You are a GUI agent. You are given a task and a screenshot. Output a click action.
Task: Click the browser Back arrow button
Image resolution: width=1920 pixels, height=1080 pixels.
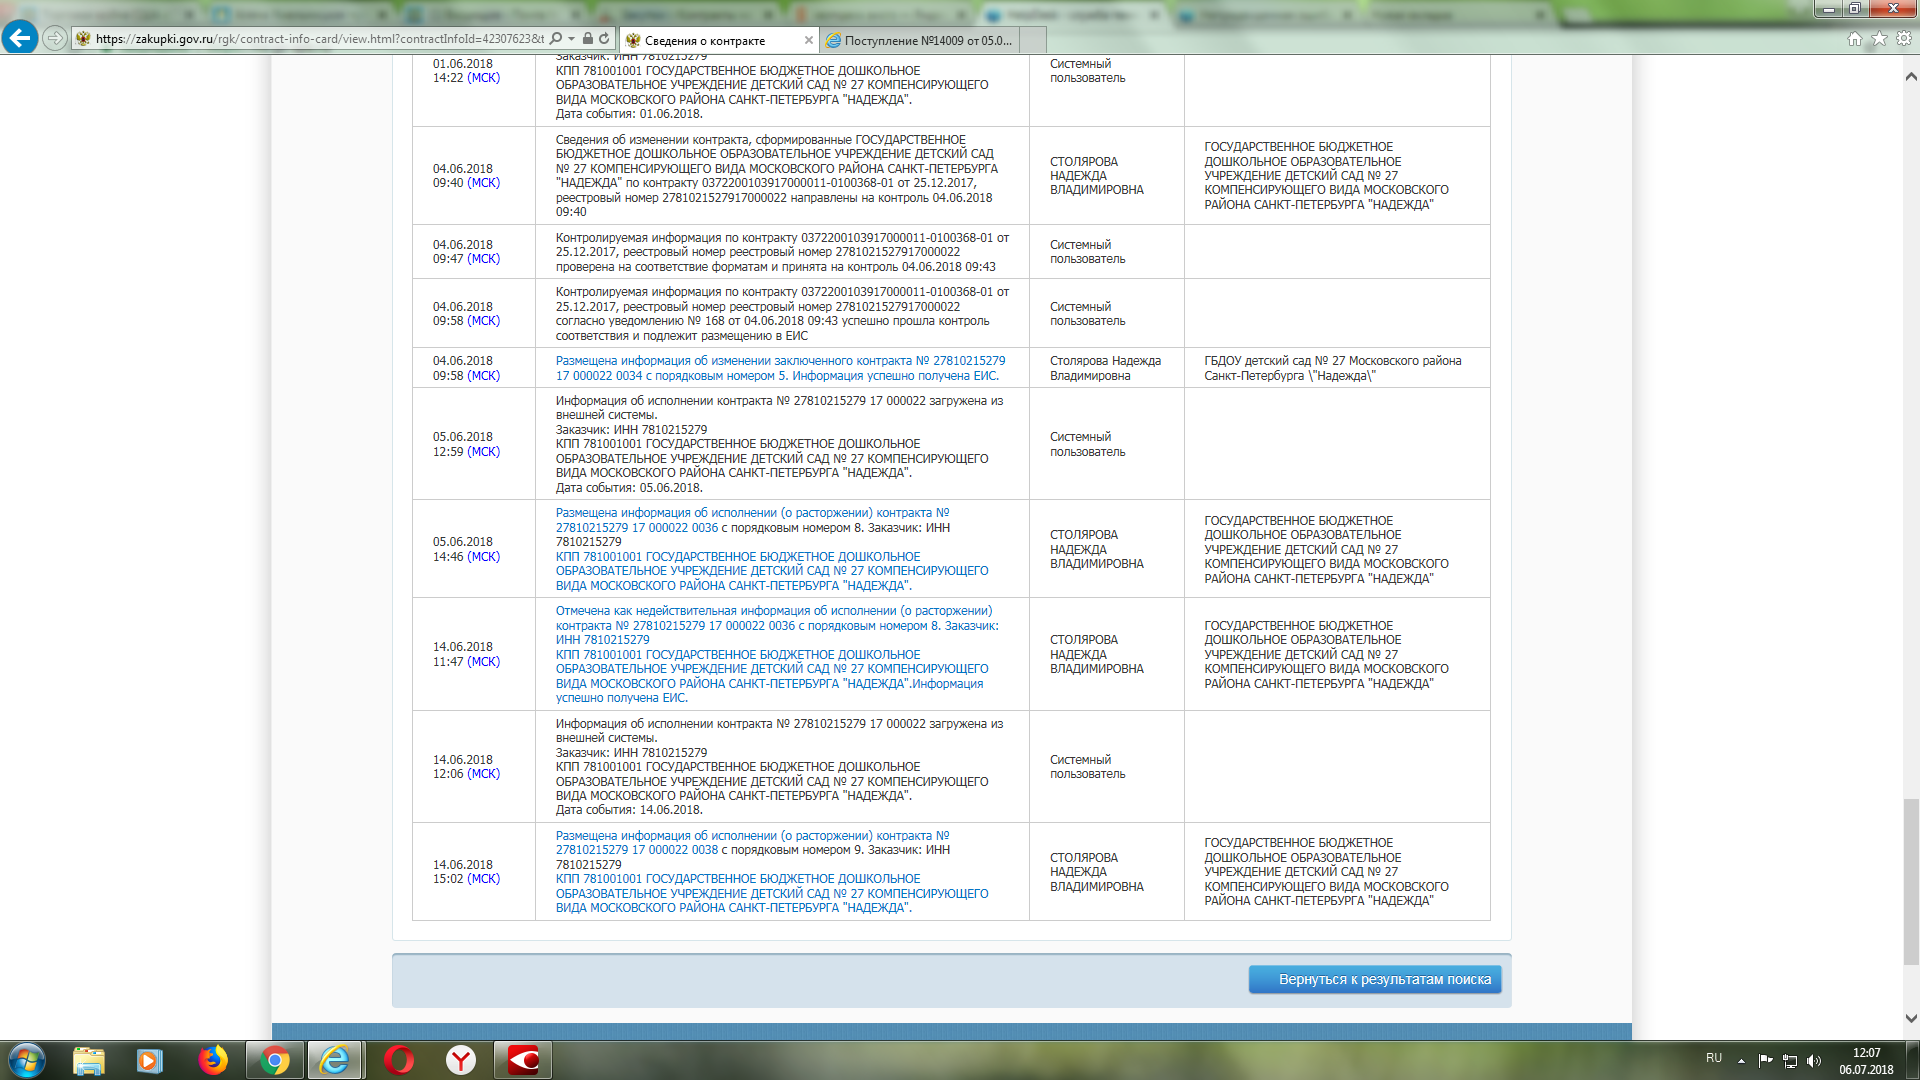point(20,38)
